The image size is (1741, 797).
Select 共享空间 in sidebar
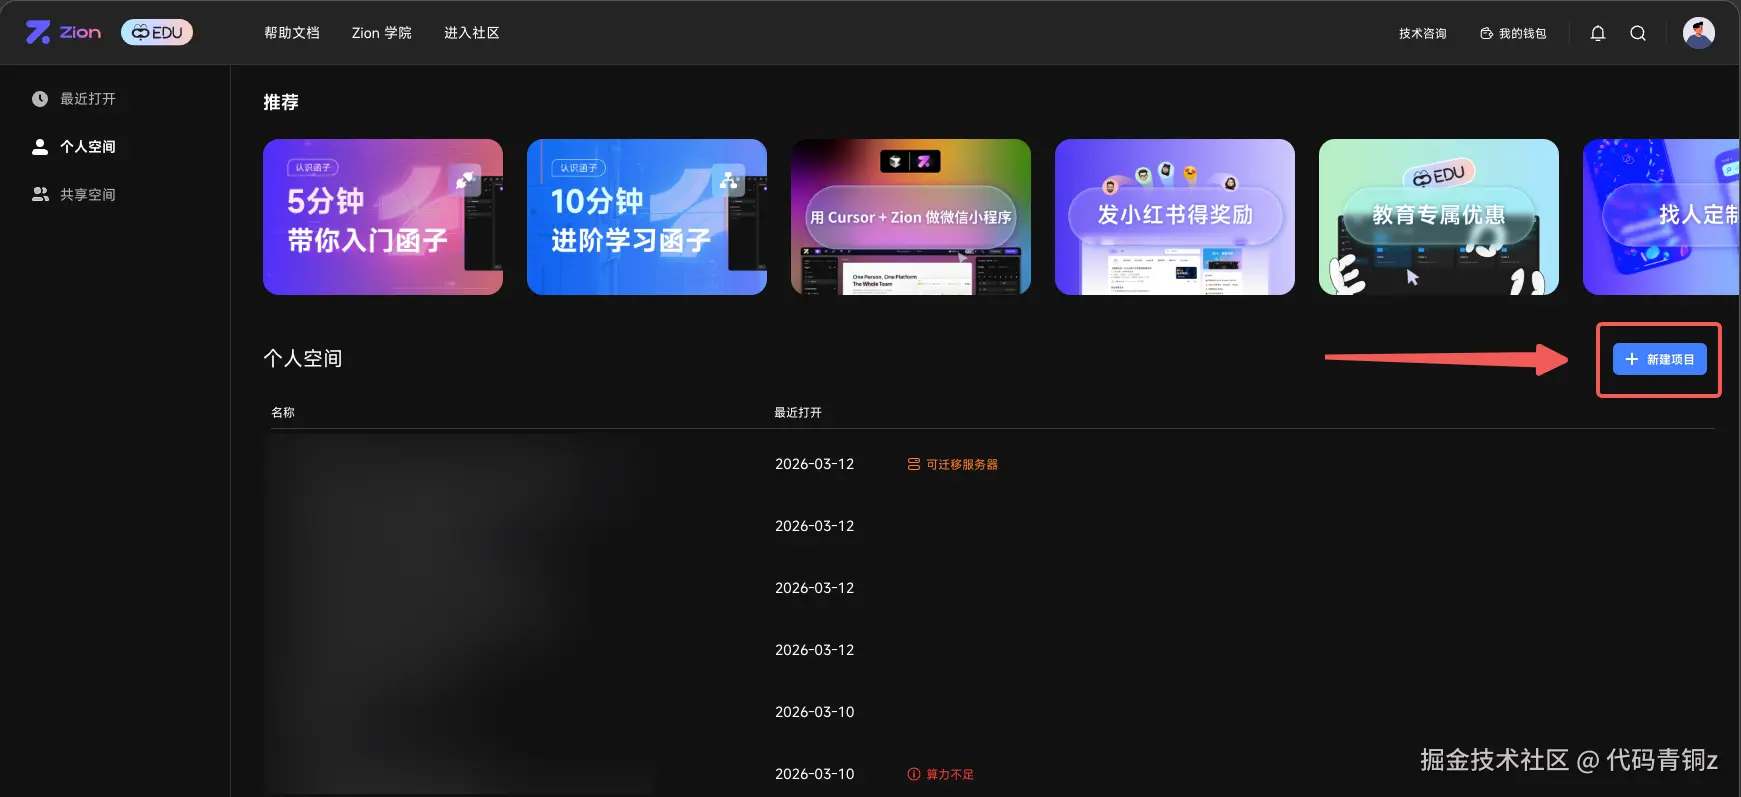point(74,195)
